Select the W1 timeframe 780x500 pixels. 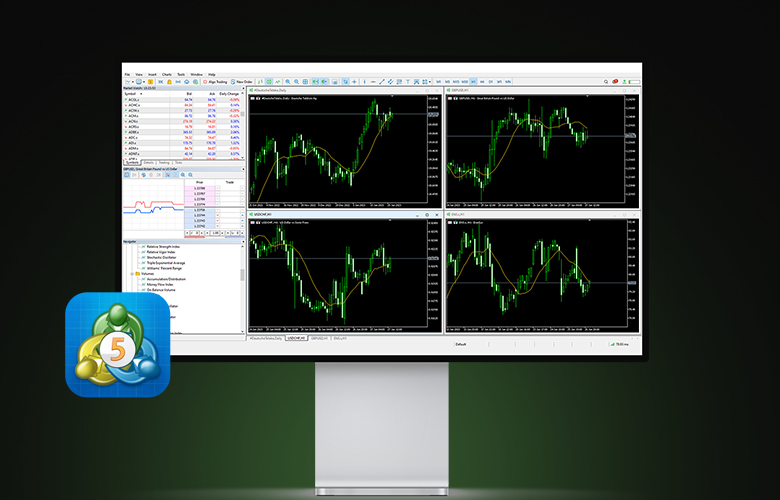click(499, 82)
